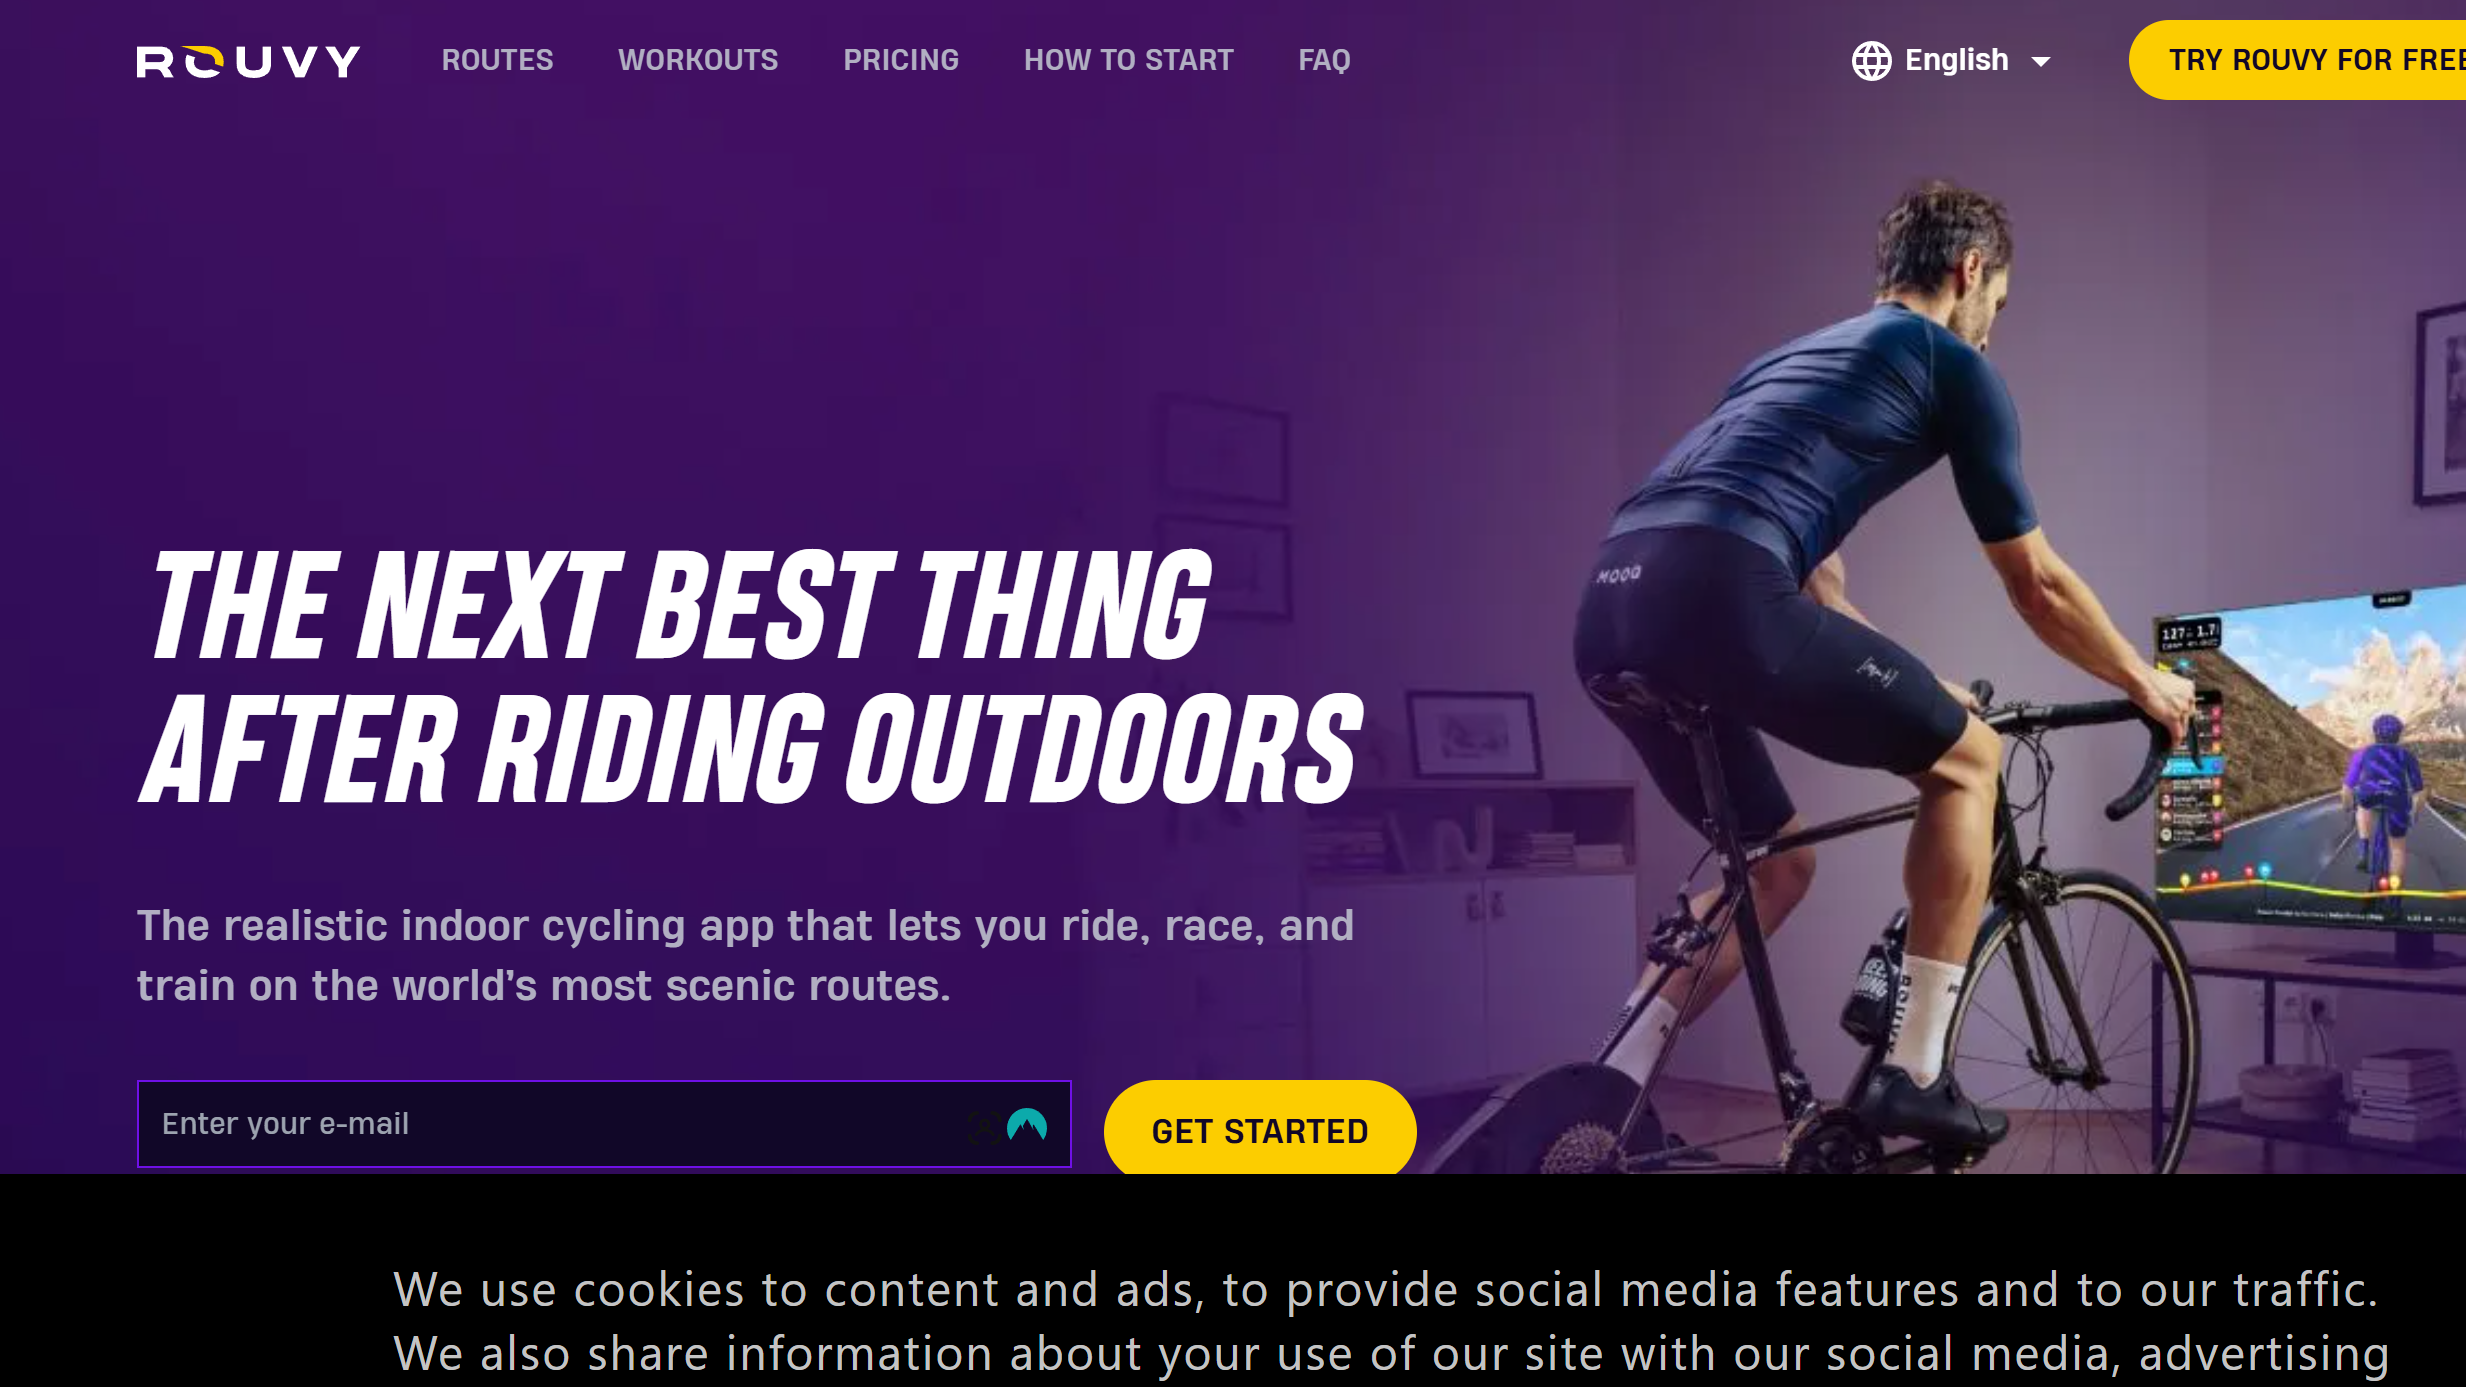Click TRY ROUVY FOR FREE button
Viewport: 2466px width, 1387px height.
click(x=2298, y=60)
